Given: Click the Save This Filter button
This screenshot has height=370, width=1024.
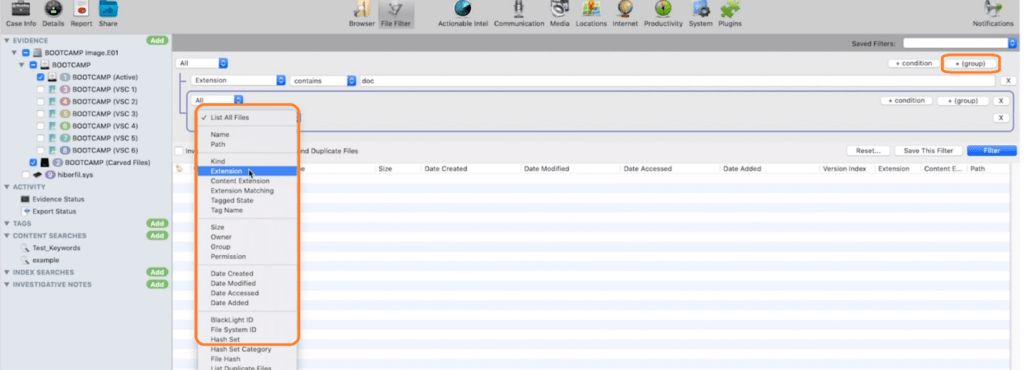Looking at the screenshot, I should click(x=928, y=151).
